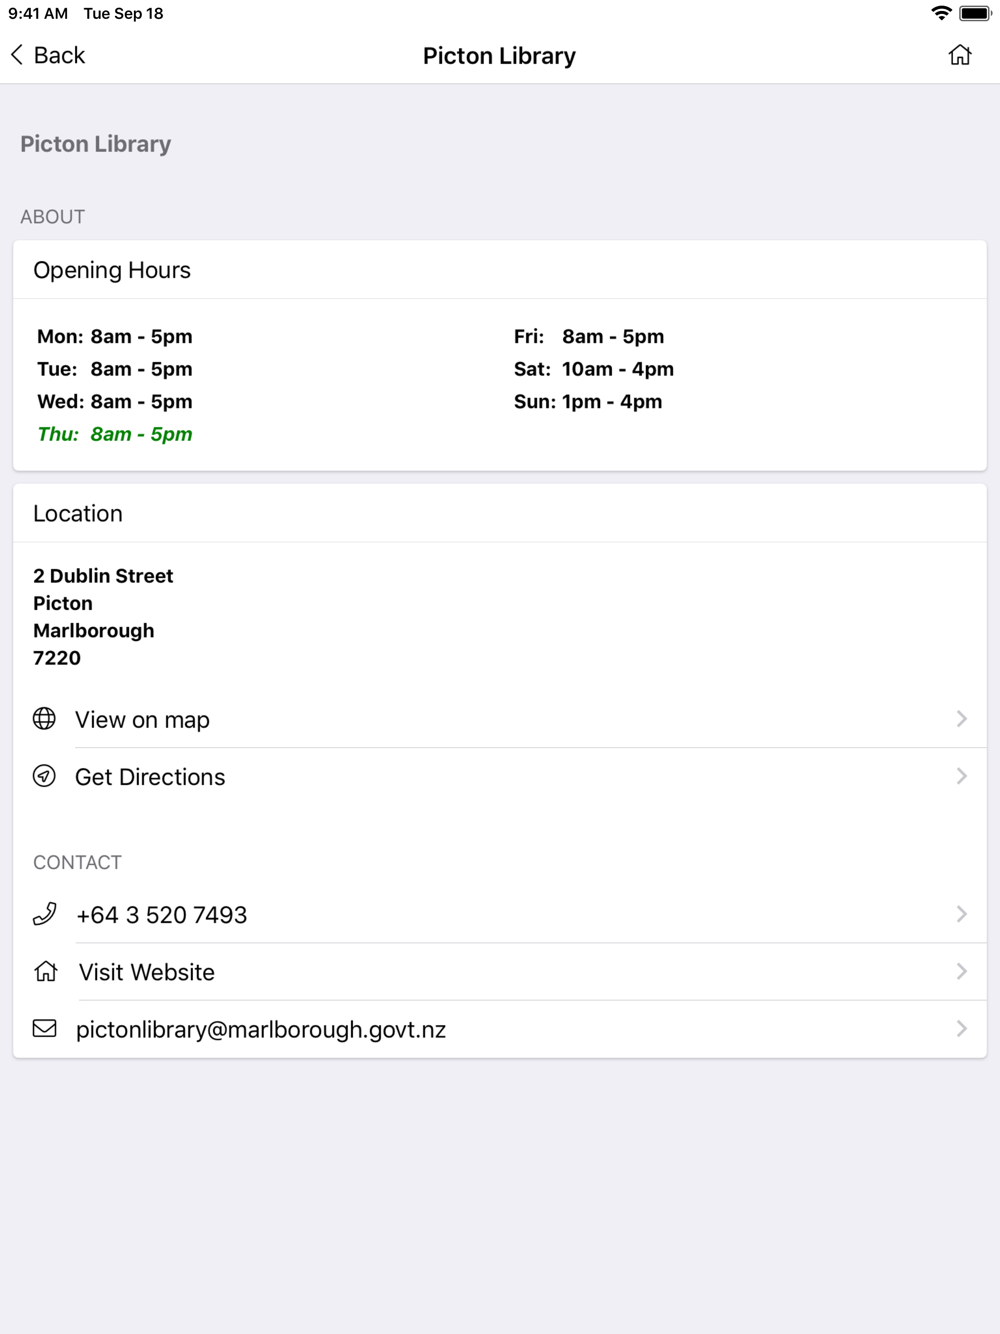Tap the phone handset icon
Image resolution: width=1000 pixels, height=1334 pixels.
[x=45, y=914]
